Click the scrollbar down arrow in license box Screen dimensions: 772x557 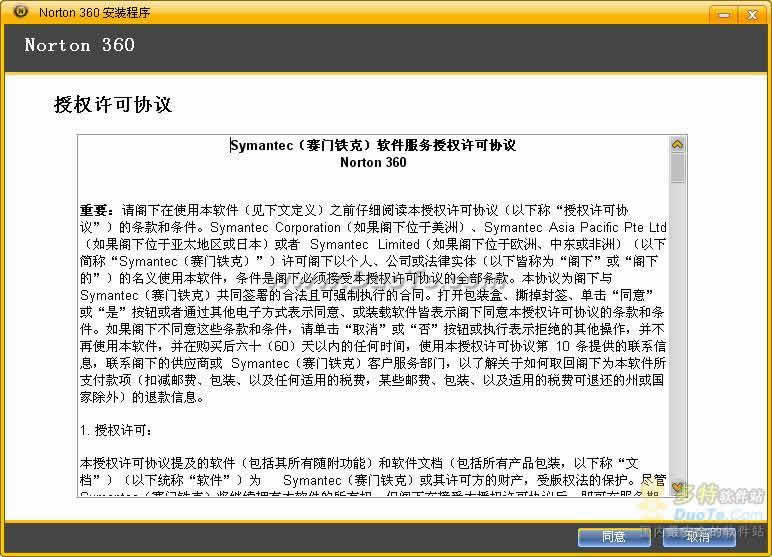point(677,488)
